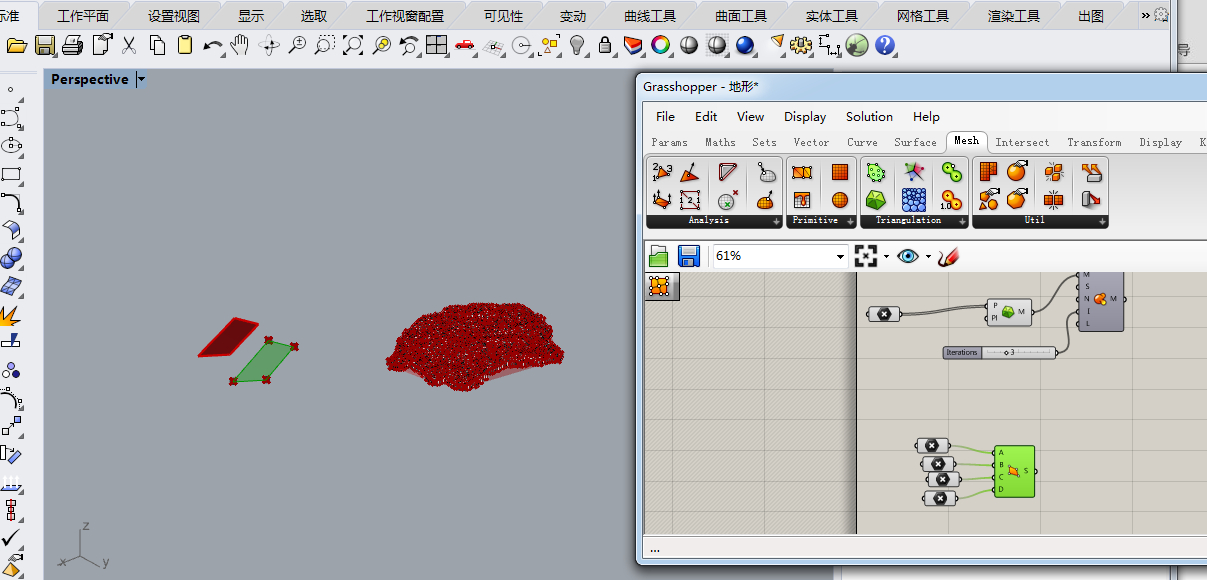Switch to the 曲线工具 tab
The width and height of the screenshot is (1207, 580).
tap(650, 16)
